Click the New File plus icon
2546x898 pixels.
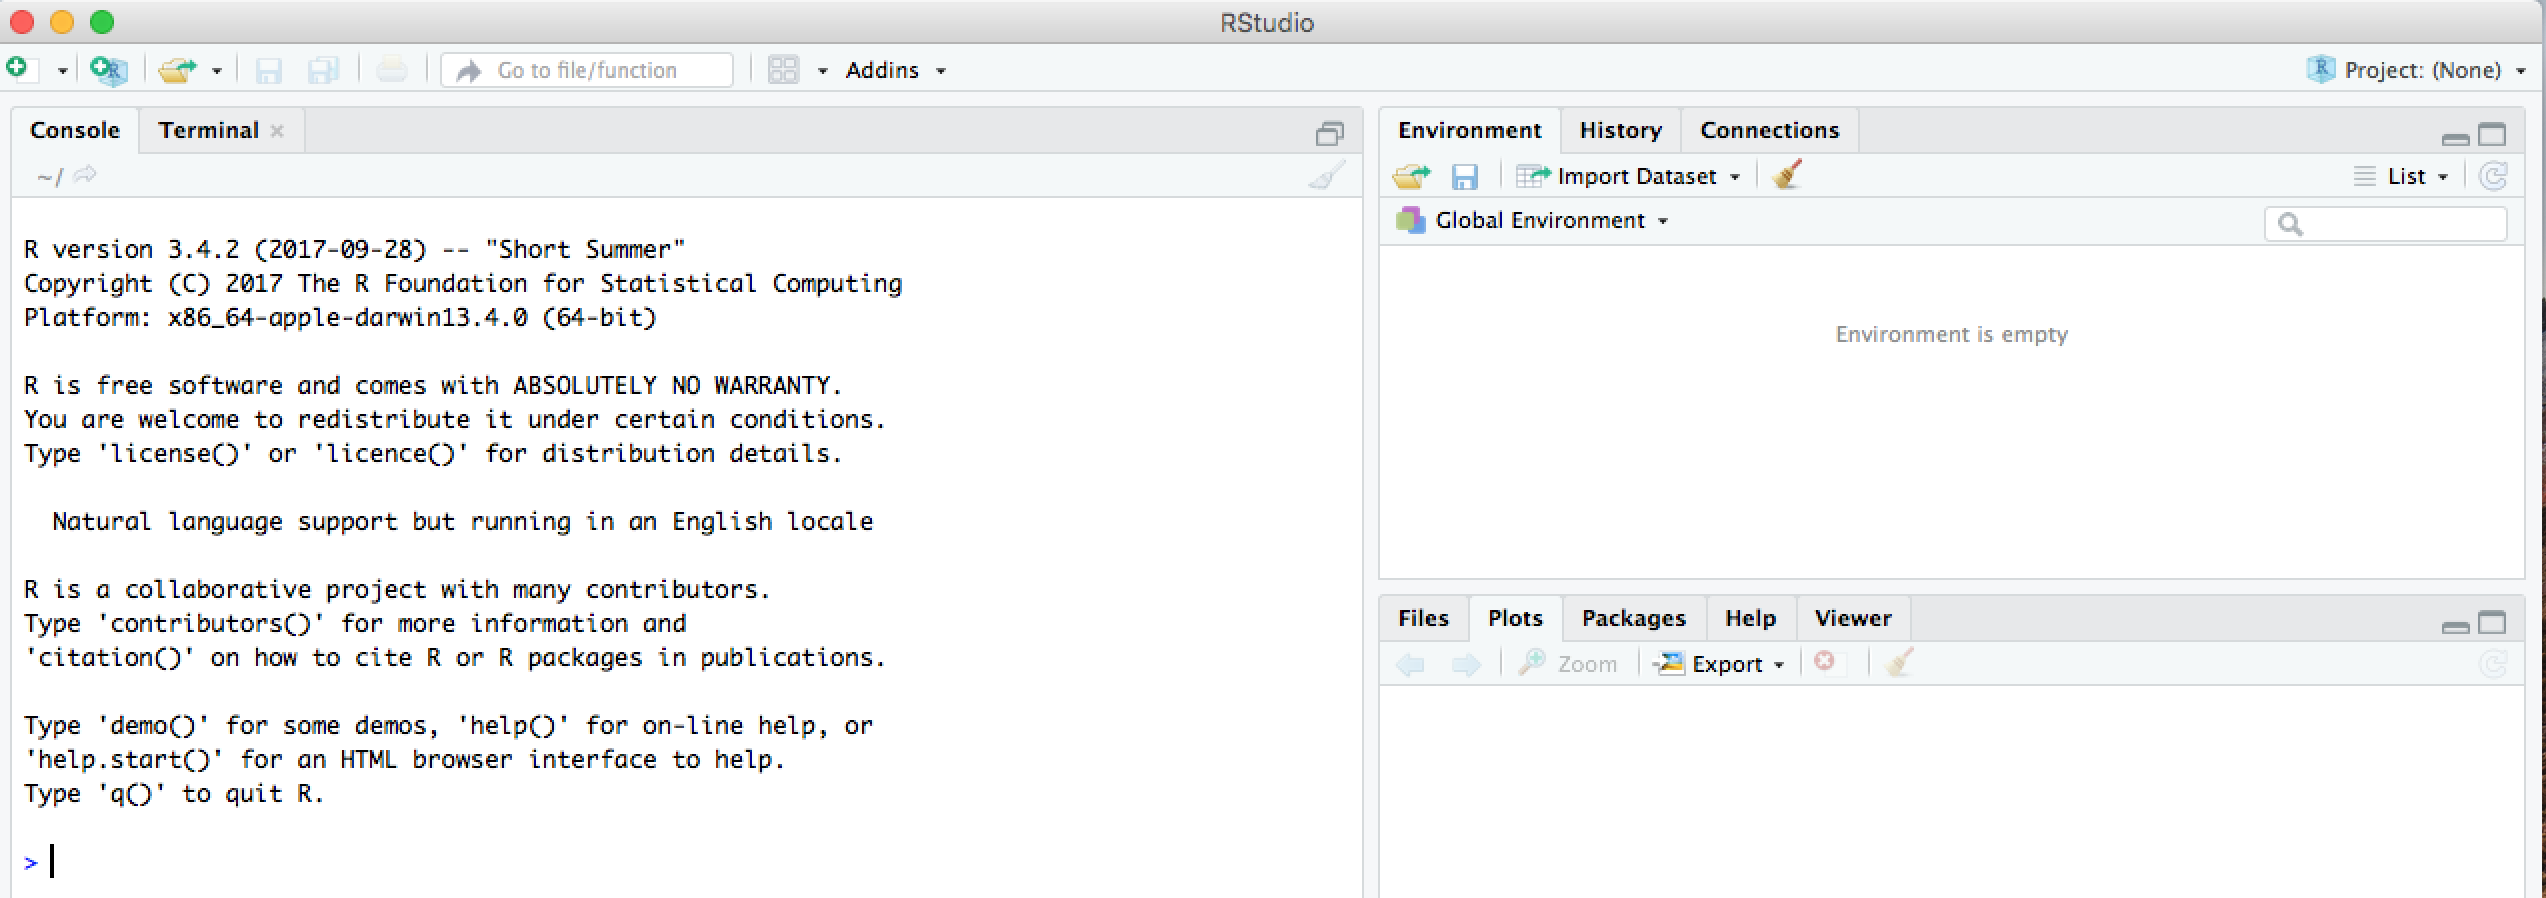(x=18, y=69)
